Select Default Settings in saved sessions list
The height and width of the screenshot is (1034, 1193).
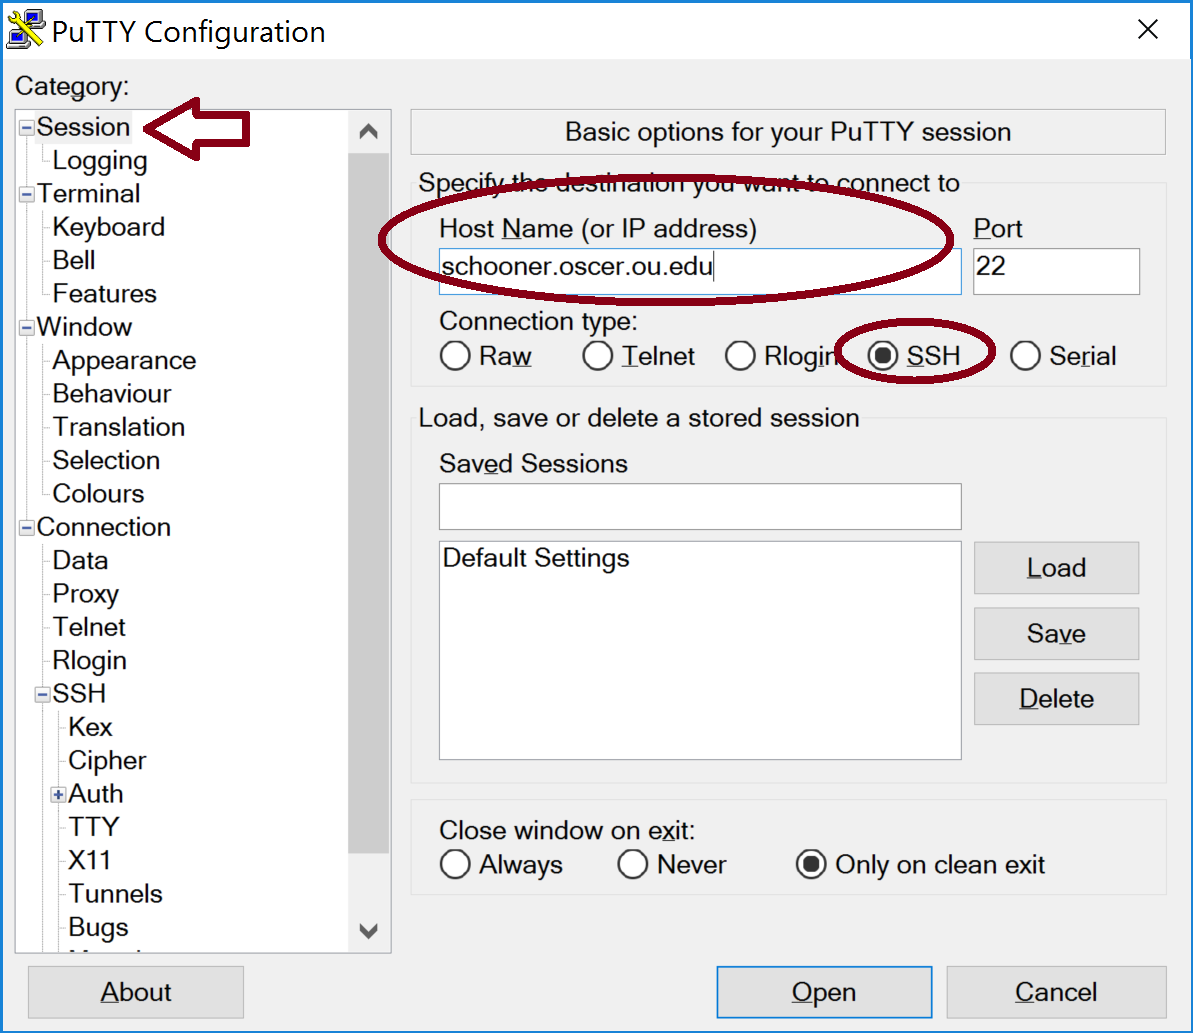(x=536, y=558)
